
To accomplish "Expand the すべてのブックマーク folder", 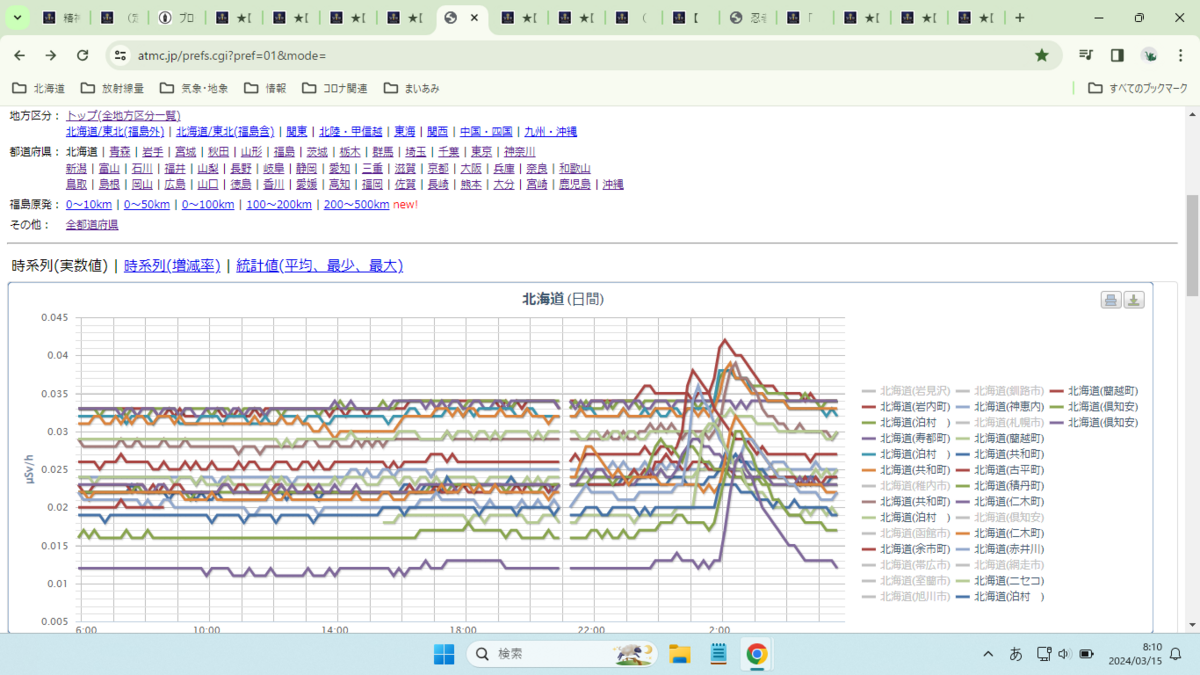I will pyautogui.click(x=1138, y=88).
